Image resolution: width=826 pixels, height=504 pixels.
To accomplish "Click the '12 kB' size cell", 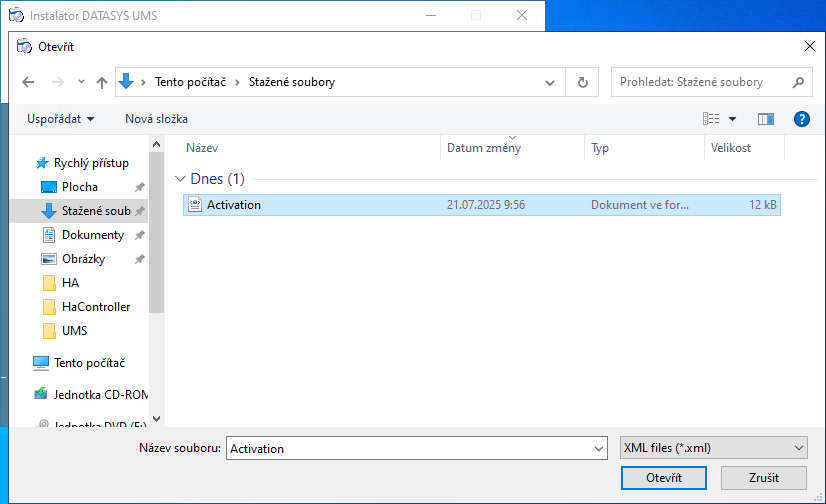I will pos(763,205).
